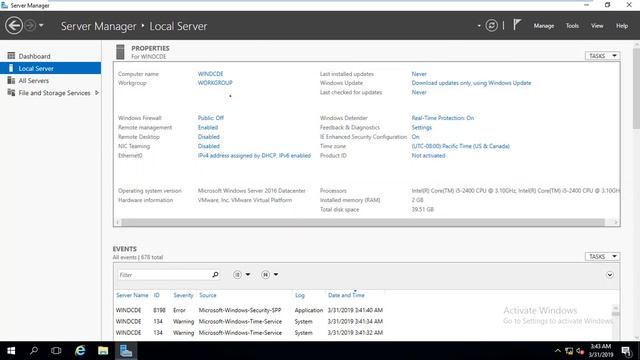Open Task View on the taskbar
Image resolution: width=640 pixels, height=360 pixels.
[x=56, y=351]
